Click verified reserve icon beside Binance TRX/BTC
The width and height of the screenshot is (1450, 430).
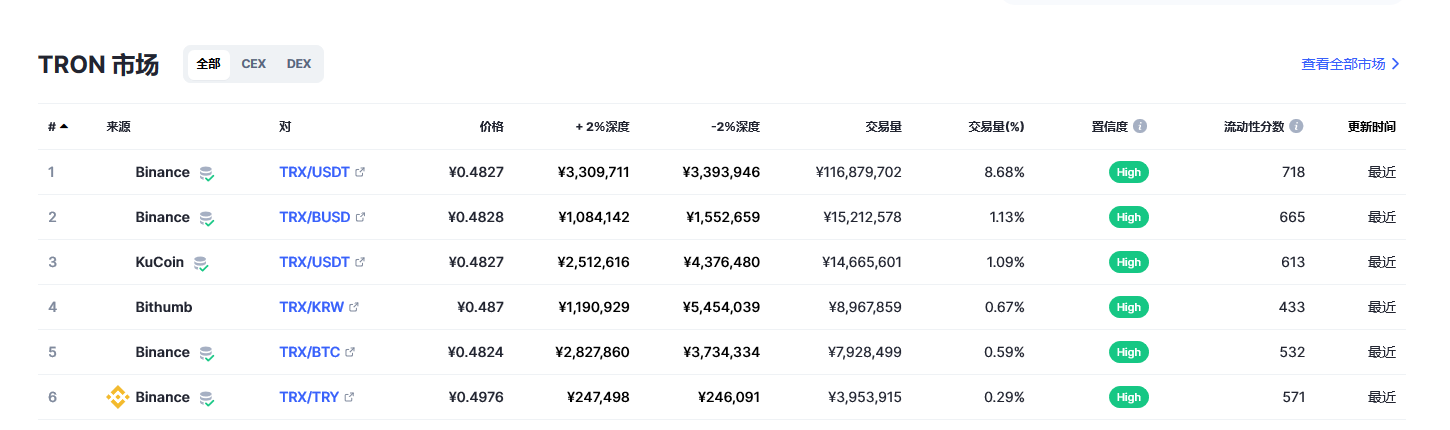point(207,353)
